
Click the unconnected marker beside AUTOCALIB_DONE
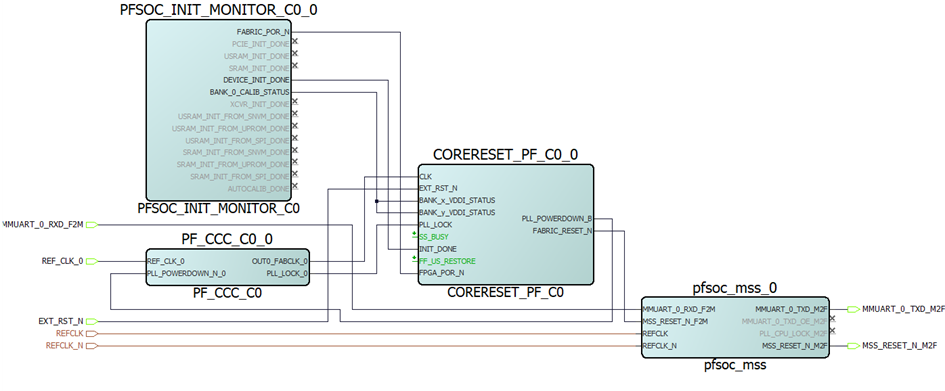[295, 186]
